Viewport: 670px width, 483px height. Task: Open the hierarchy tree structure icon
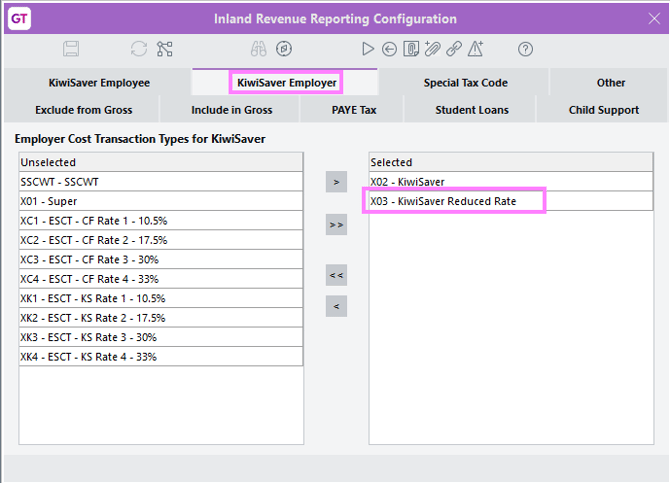pos(165,49)
